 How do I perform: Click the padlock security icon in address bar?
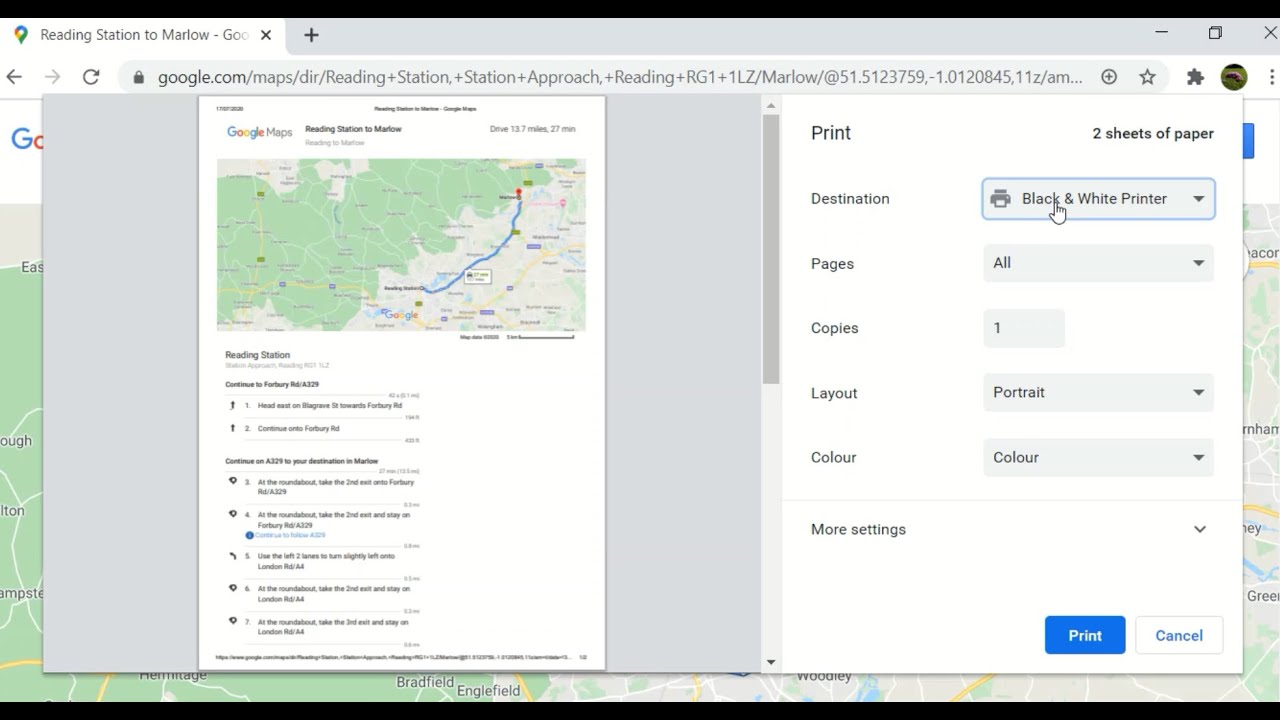(138, 76)
